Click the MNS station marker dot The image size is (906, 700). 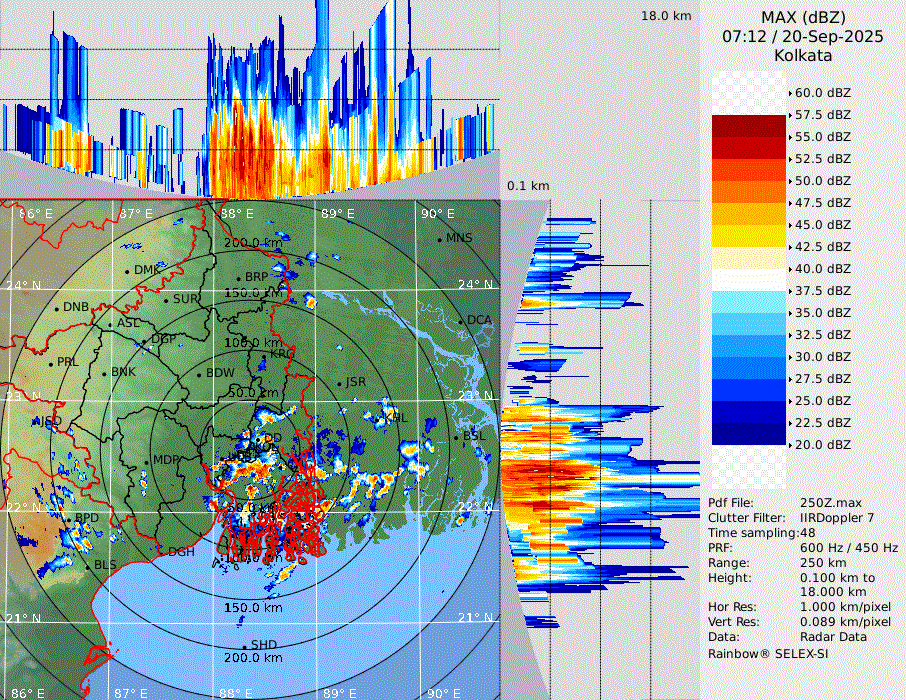click(439, 239)
